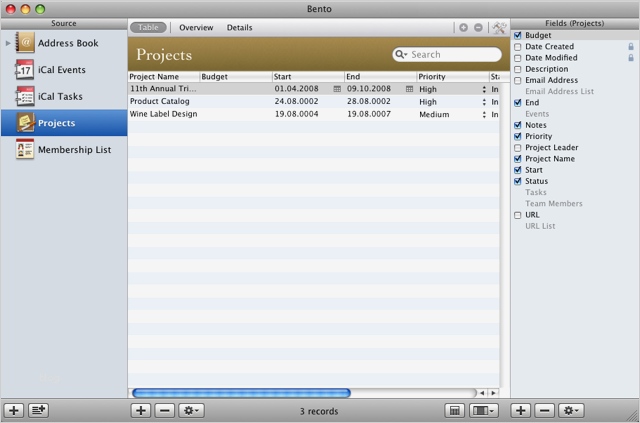640x423 pixels.
Task: Open the records action gear menu
Action: [191, 410]
